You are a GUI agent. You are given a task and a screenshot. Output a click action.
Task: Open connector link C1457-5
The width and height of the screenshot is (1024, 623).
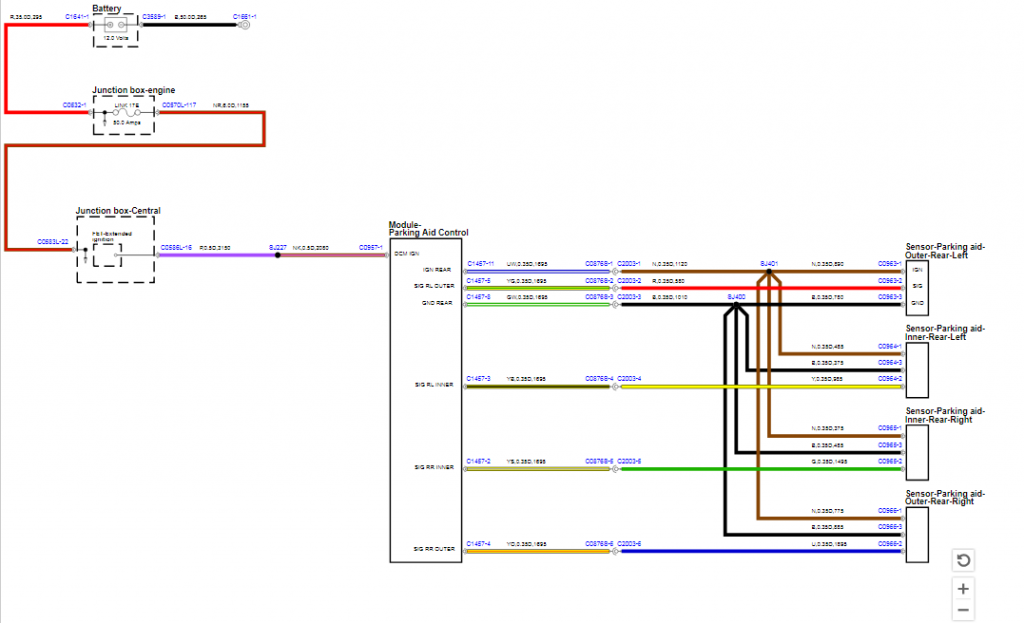pyautogui.click(x=479, y=280)
